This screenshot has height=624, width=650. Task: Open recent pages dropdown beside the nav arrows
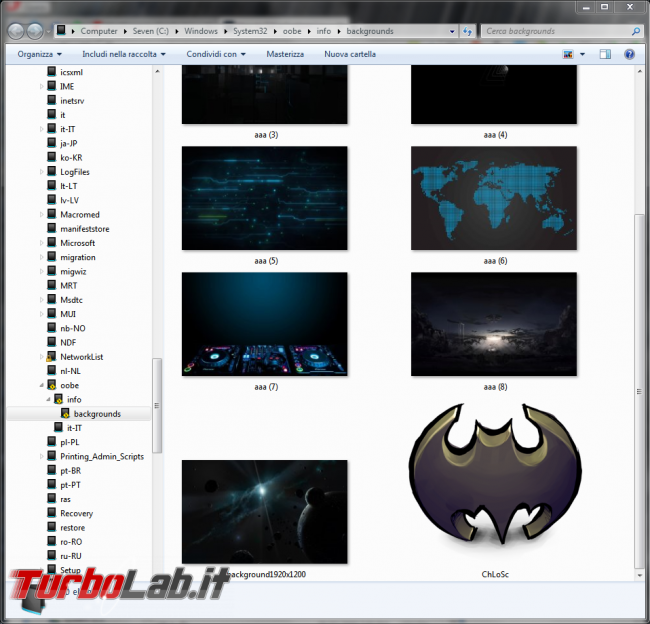click(49, 32)
